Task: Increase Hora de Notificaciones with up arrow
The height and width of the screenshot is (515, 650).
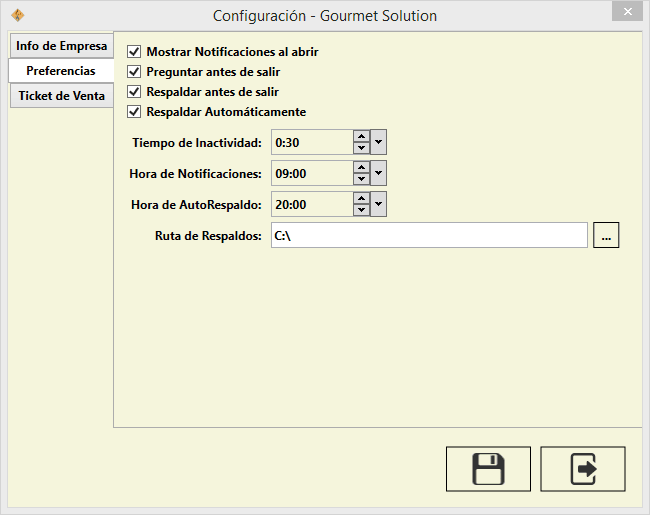Action: [361, 167]
